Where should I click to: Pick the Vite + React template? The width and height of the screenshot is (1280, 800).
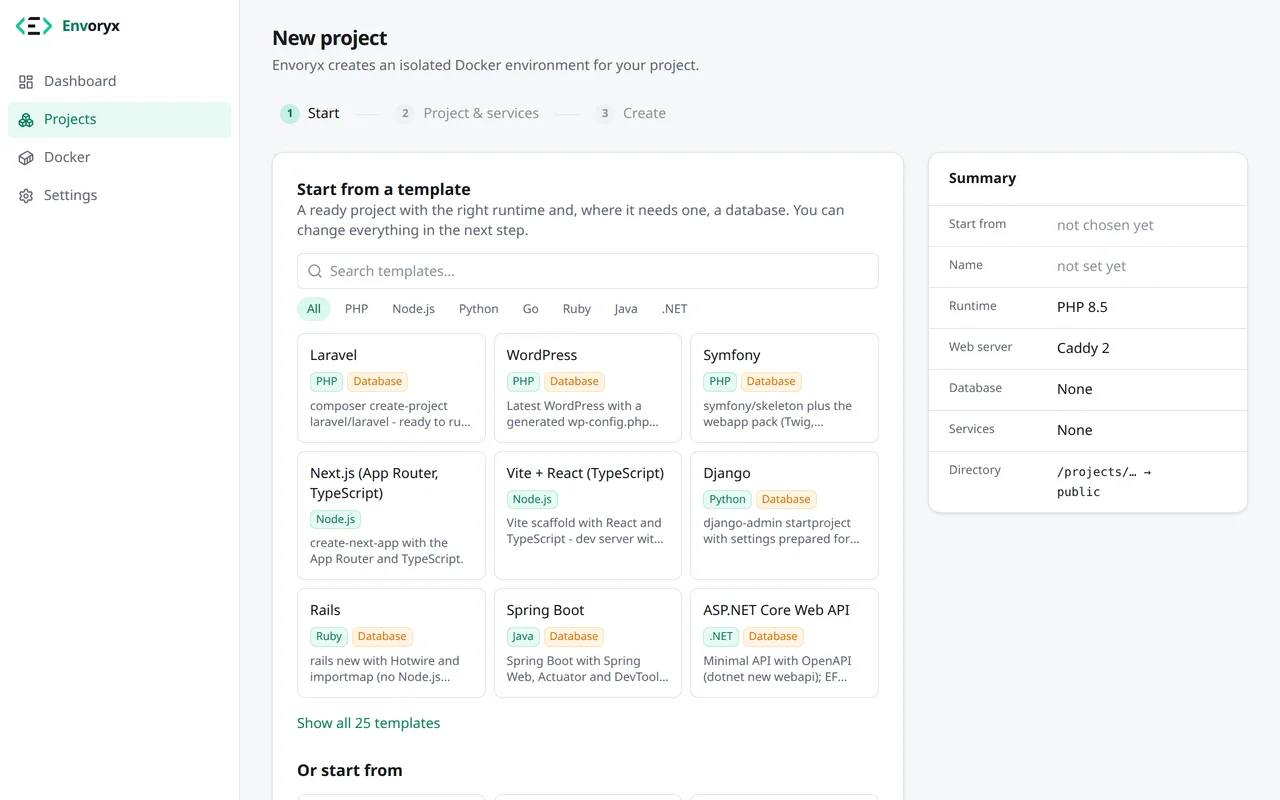point(588,515)
